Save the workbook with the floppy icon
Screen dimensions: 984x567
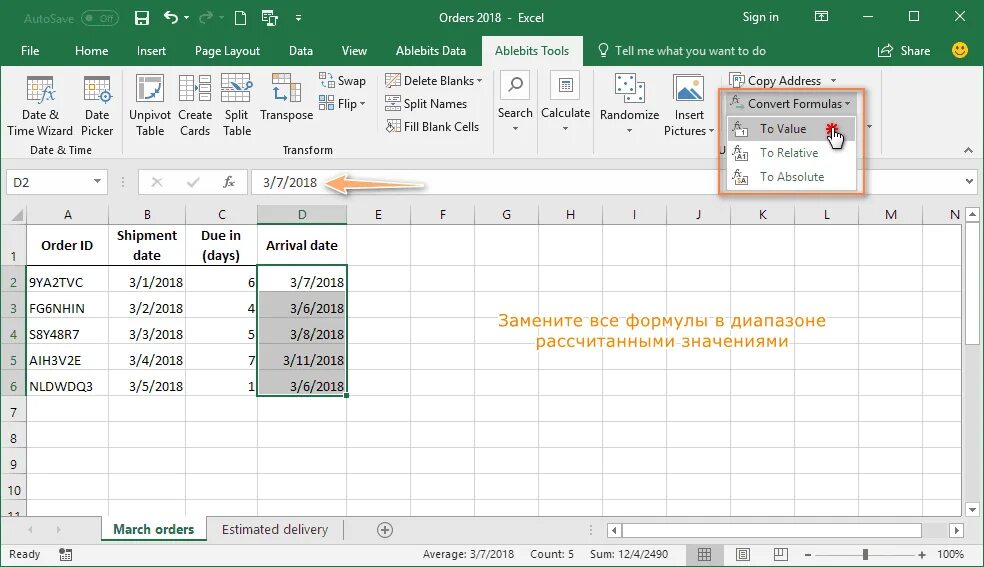click(142, 18)
